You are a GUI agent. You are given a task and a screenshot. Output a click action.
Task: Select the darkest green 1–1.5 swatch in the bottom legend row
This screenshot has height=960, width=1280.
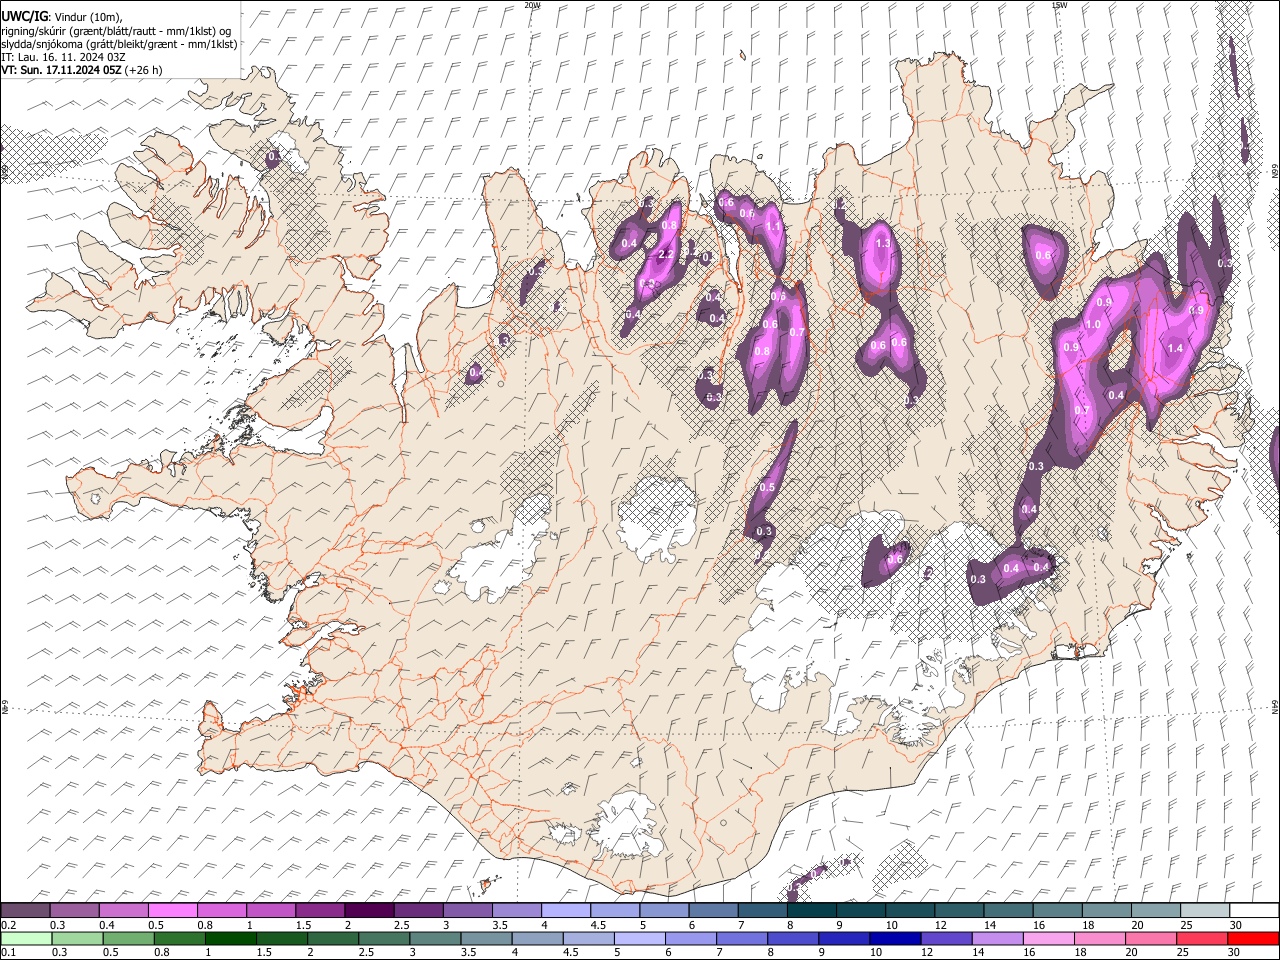tap(230, 939)
